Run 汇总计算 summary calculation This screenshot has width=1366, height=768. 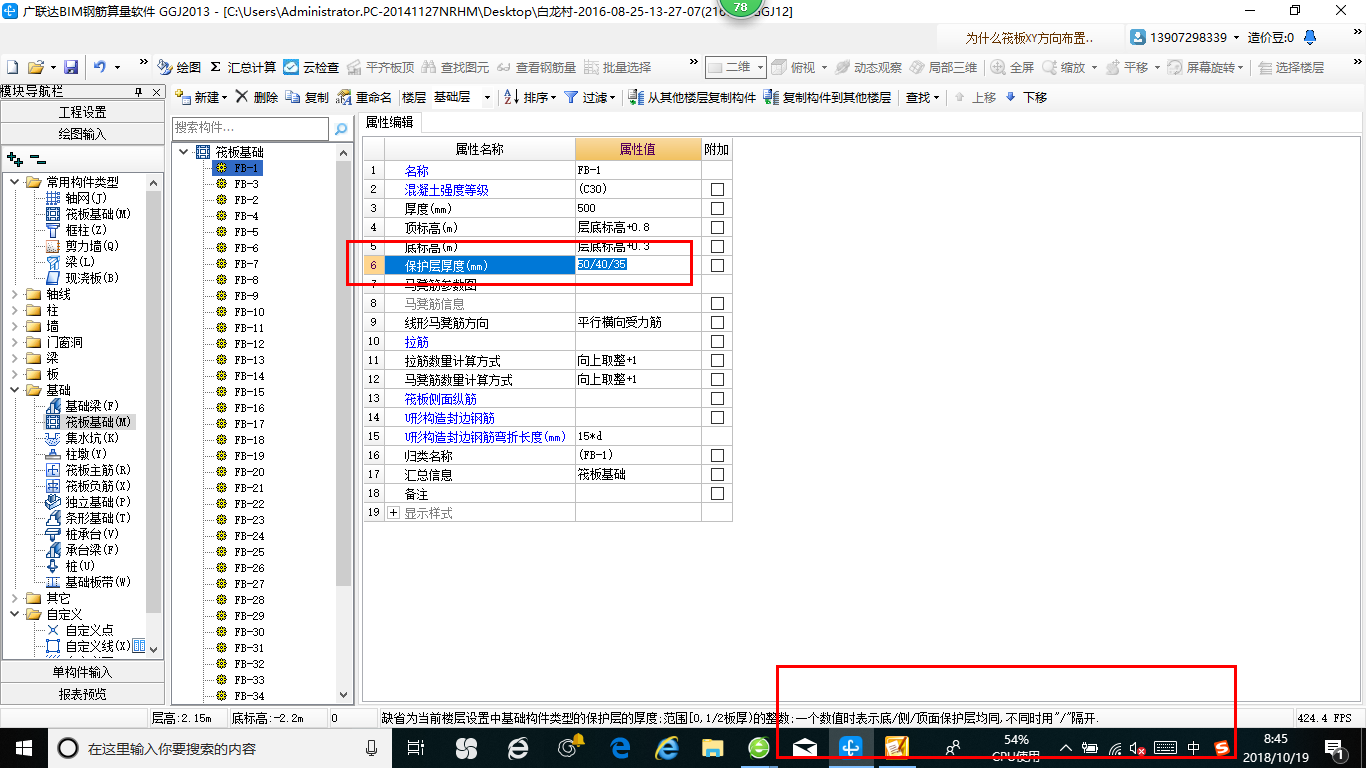point(243,67)
